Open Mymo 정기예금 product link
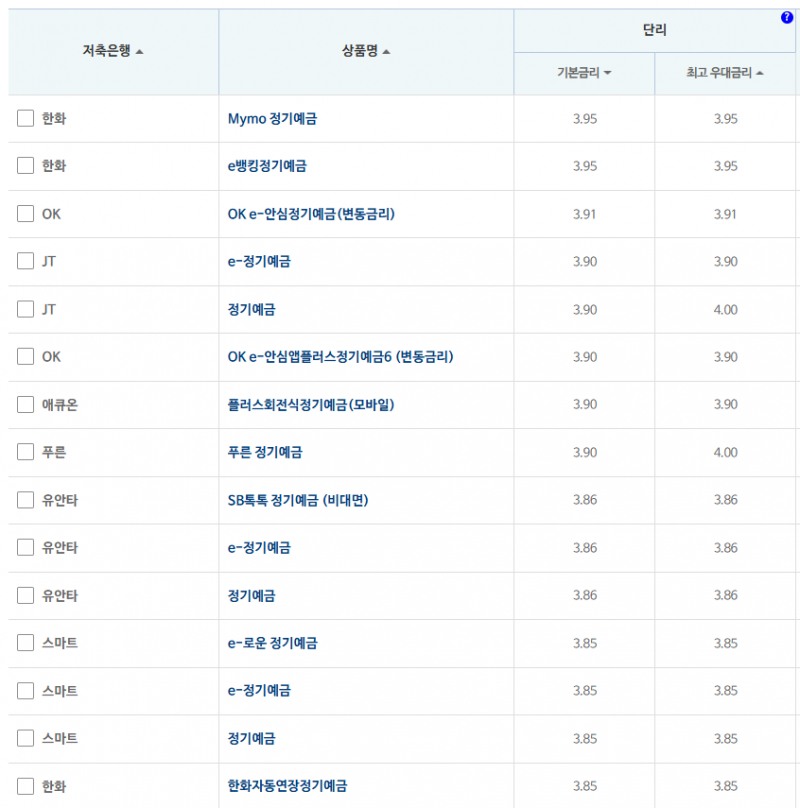800x808 pixels. tap(272, 119)
